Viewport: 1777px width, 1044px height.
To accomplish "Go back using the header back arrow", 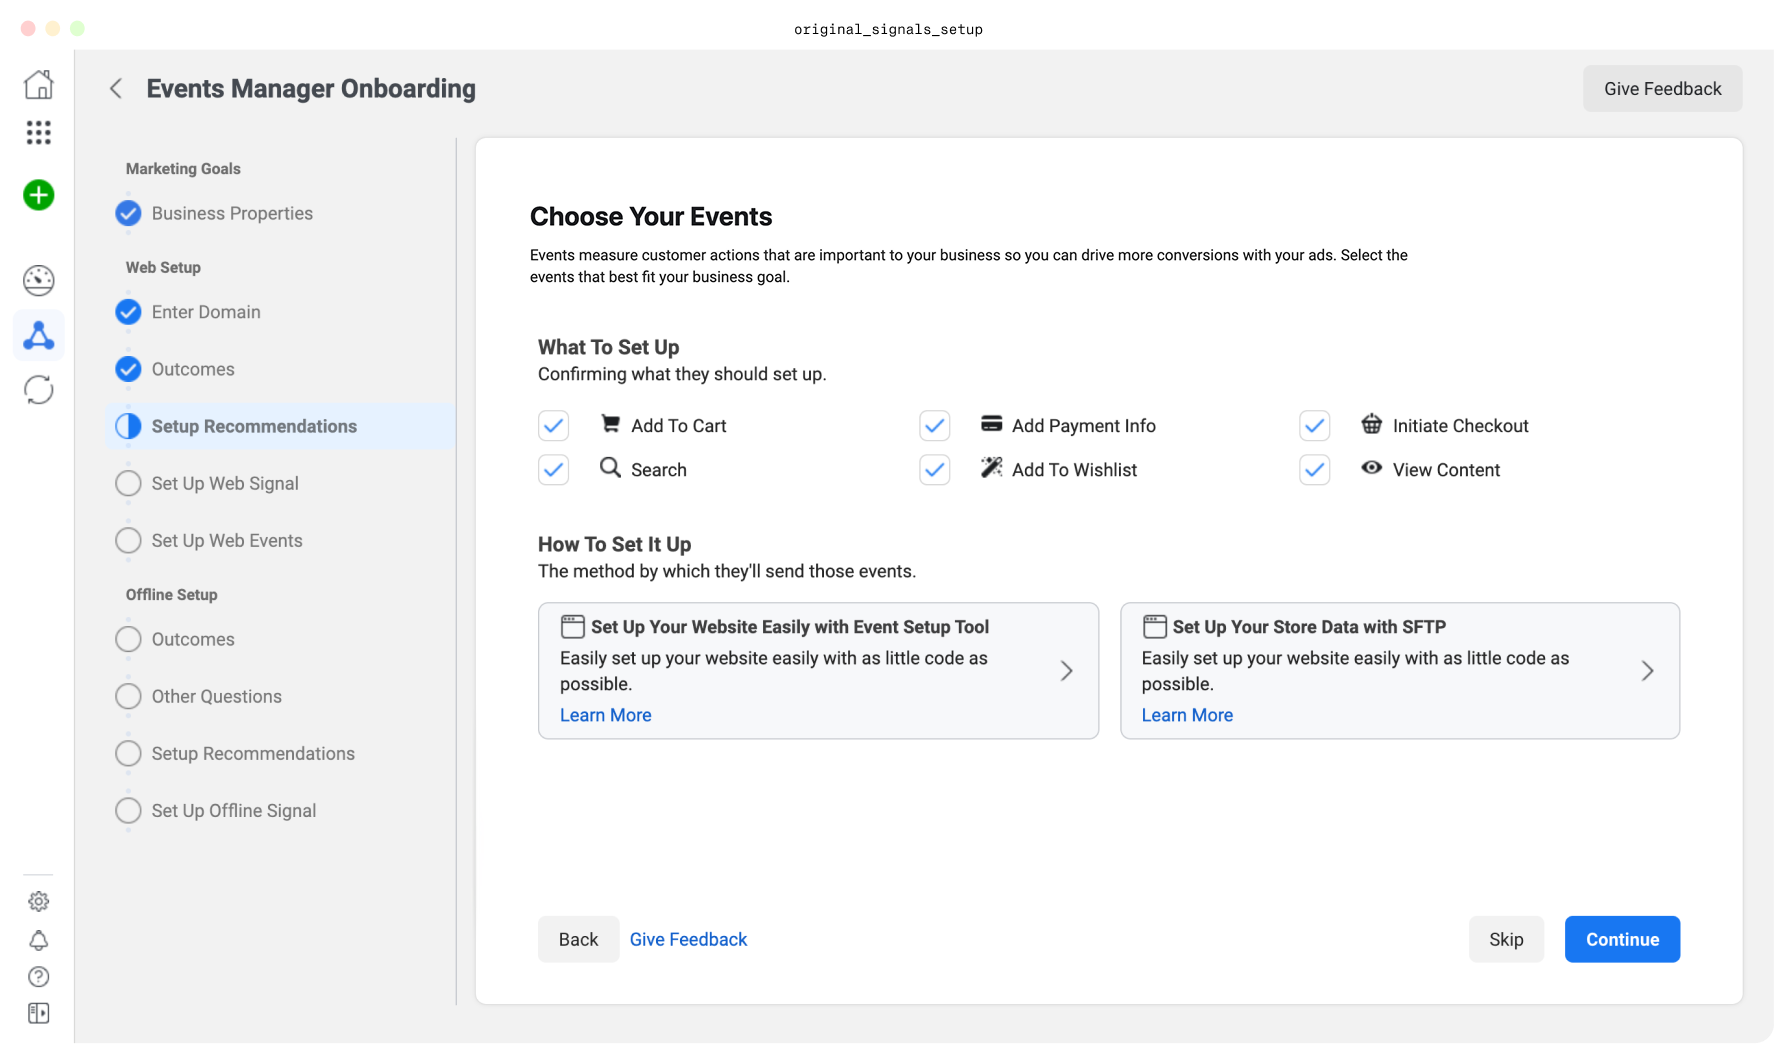I will (x=116, y=89).
